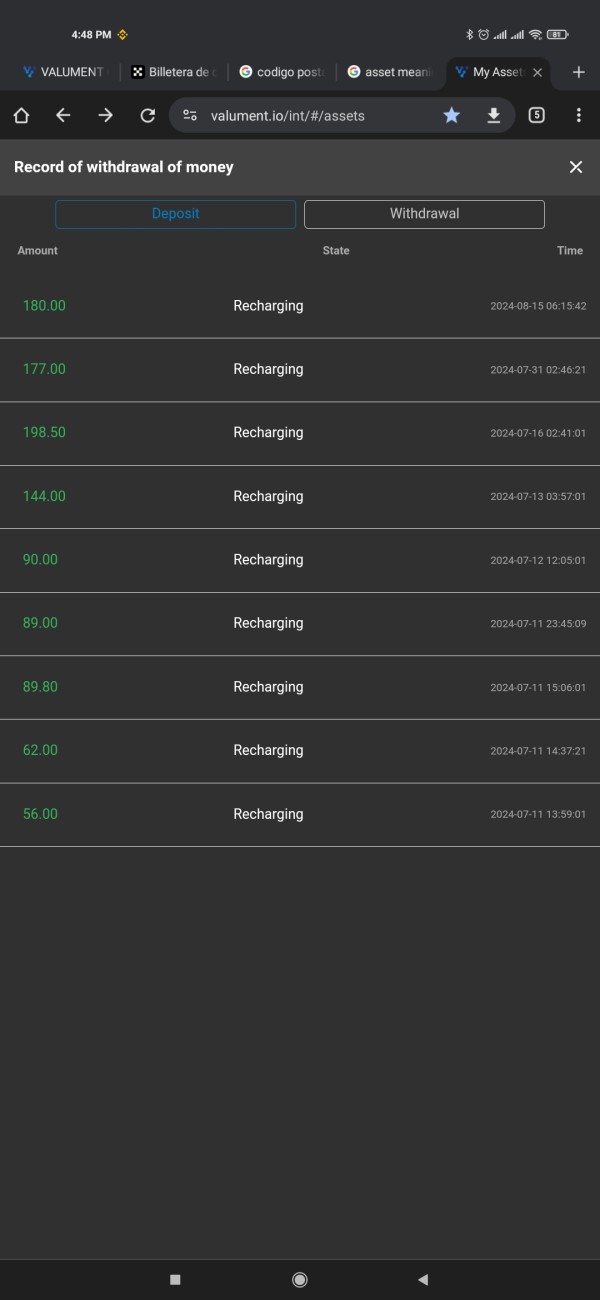The width and height of the screenshot is (600, 1300).
Task: Switch to the Deposit records
Action: point(176,214)
